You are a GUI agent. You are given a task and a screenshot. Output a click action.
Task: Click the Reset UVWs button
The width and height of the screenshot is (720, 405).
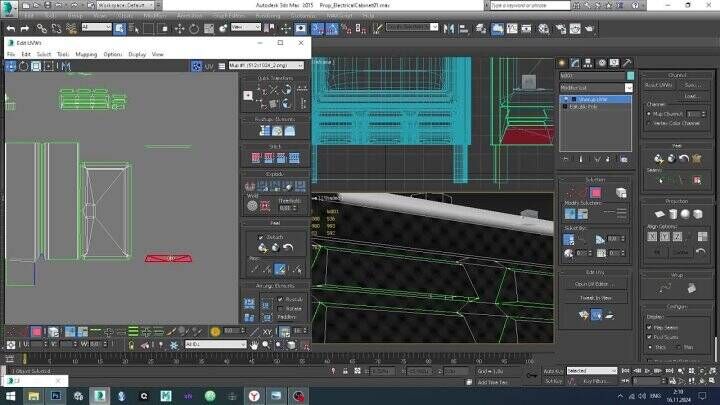658,85
